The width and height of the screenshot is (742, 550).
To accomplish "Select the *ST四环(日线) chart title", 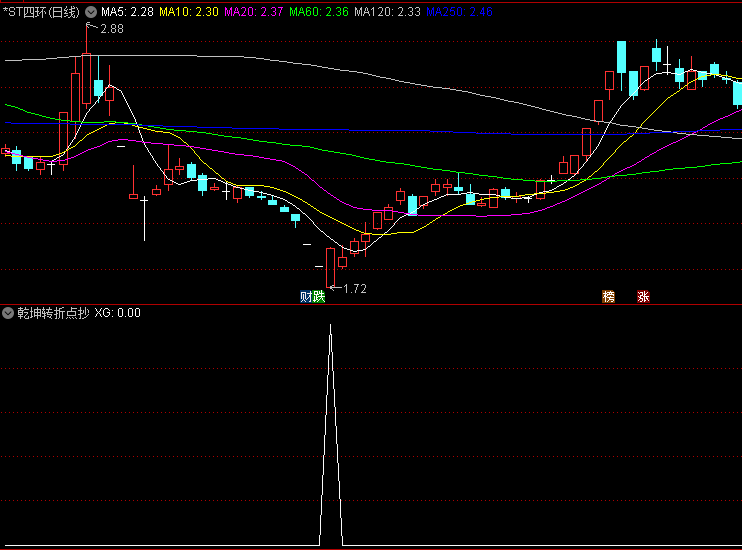I will pos(41,12).
